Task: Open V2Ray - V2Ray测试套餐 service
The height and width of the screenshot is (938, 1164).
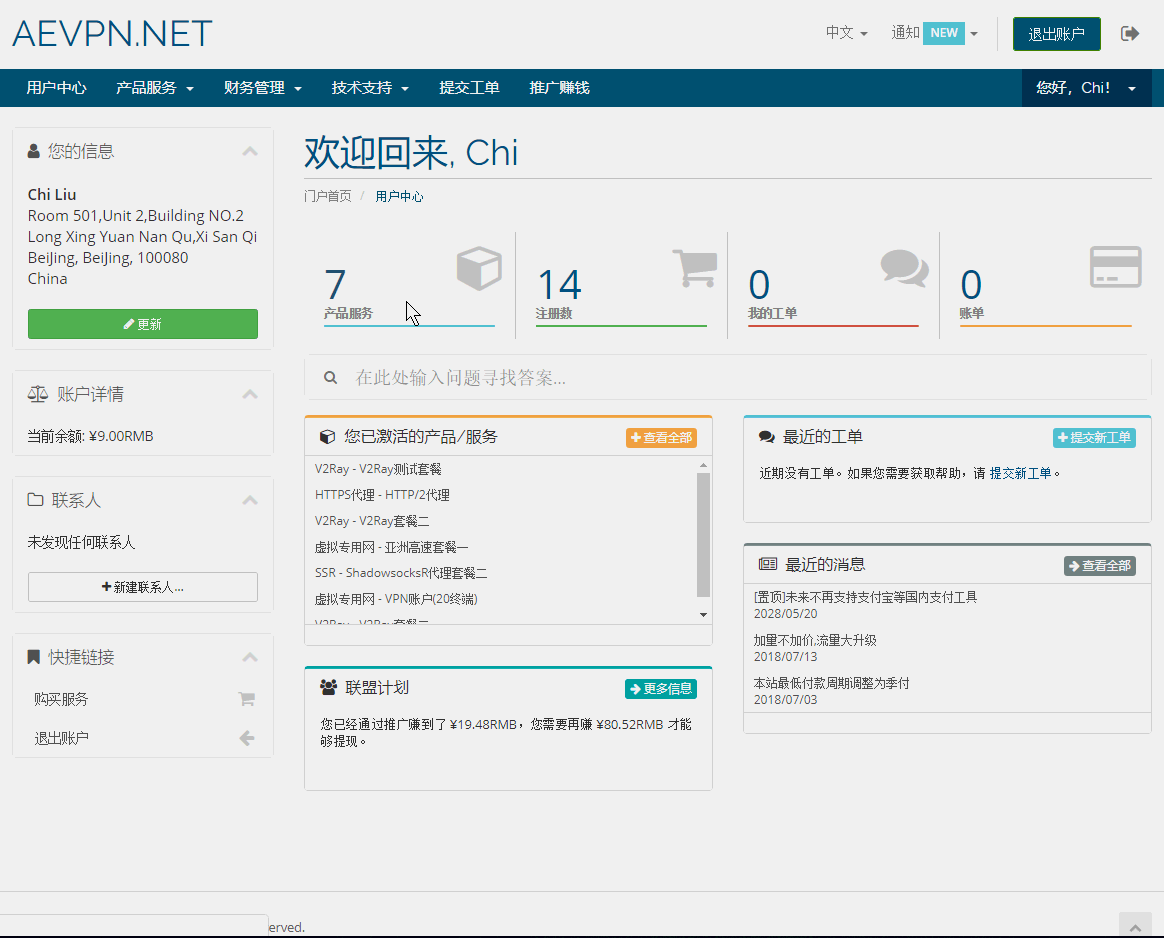Action: click(378, 469)
